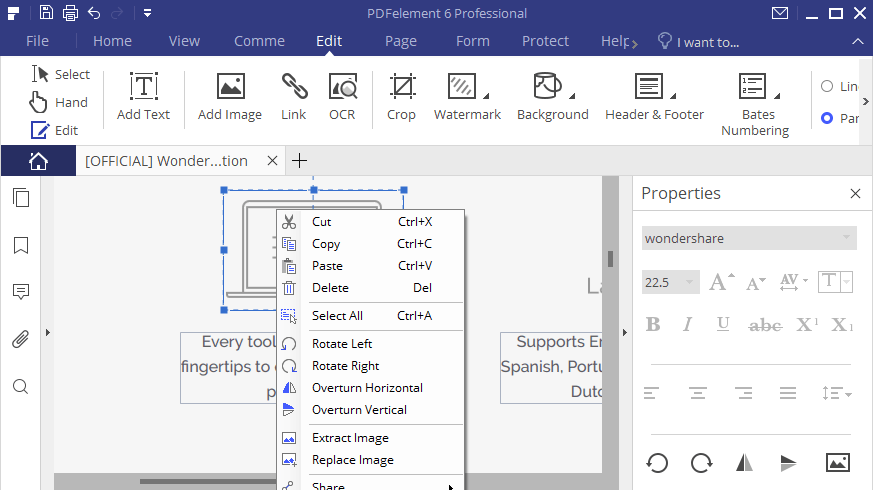Open the Comment ribbon tab
This screenshot has width=873, height=490.
(259, 41)
